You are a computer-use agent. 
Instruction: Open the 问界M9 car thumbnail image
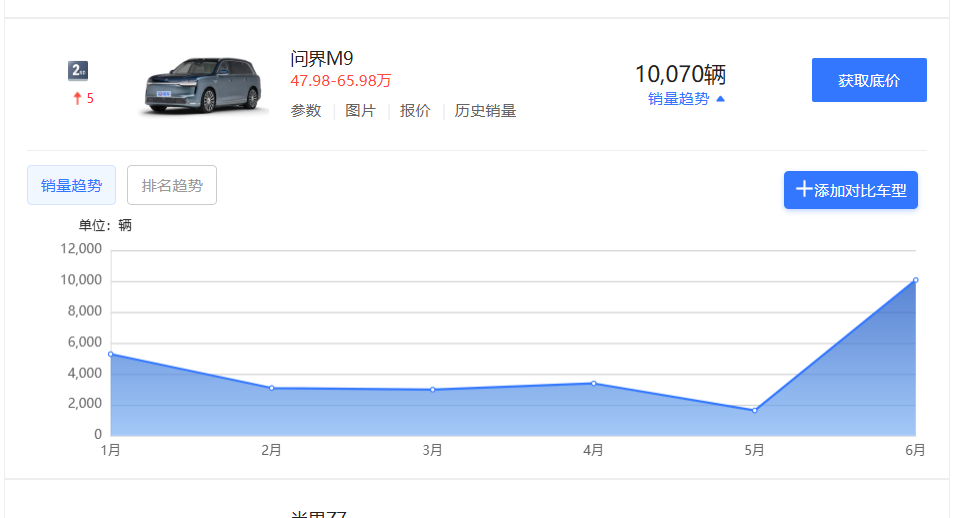(x=203, y=86)
